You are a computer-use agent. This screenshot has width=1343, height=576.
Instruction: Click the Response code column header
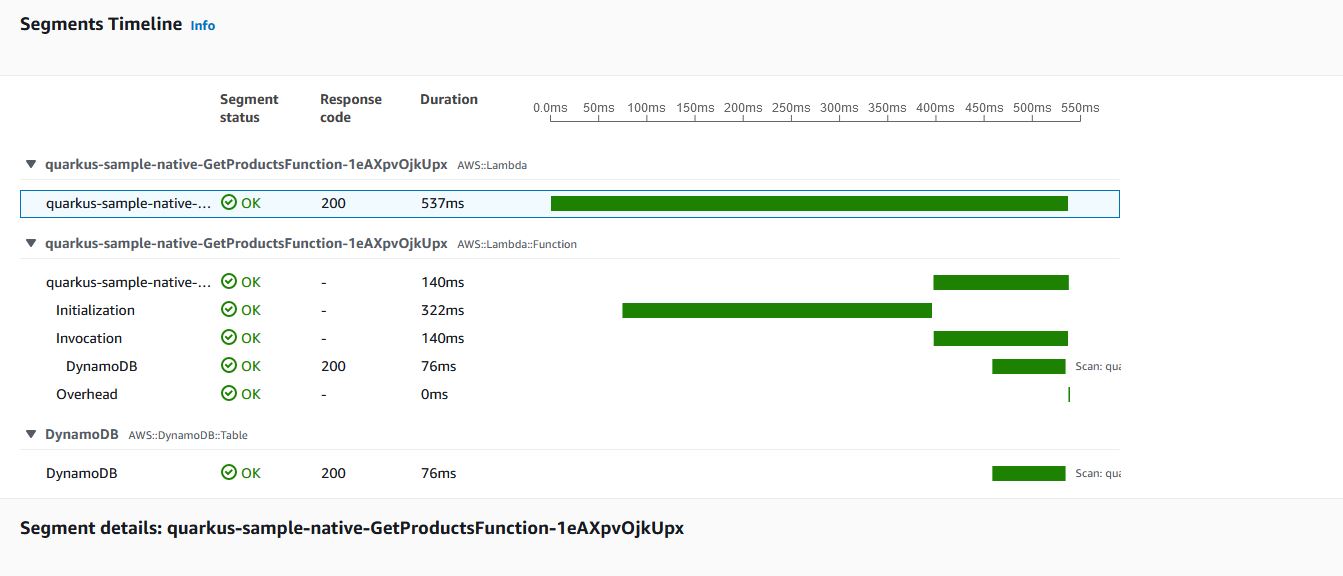click(351, 108)
